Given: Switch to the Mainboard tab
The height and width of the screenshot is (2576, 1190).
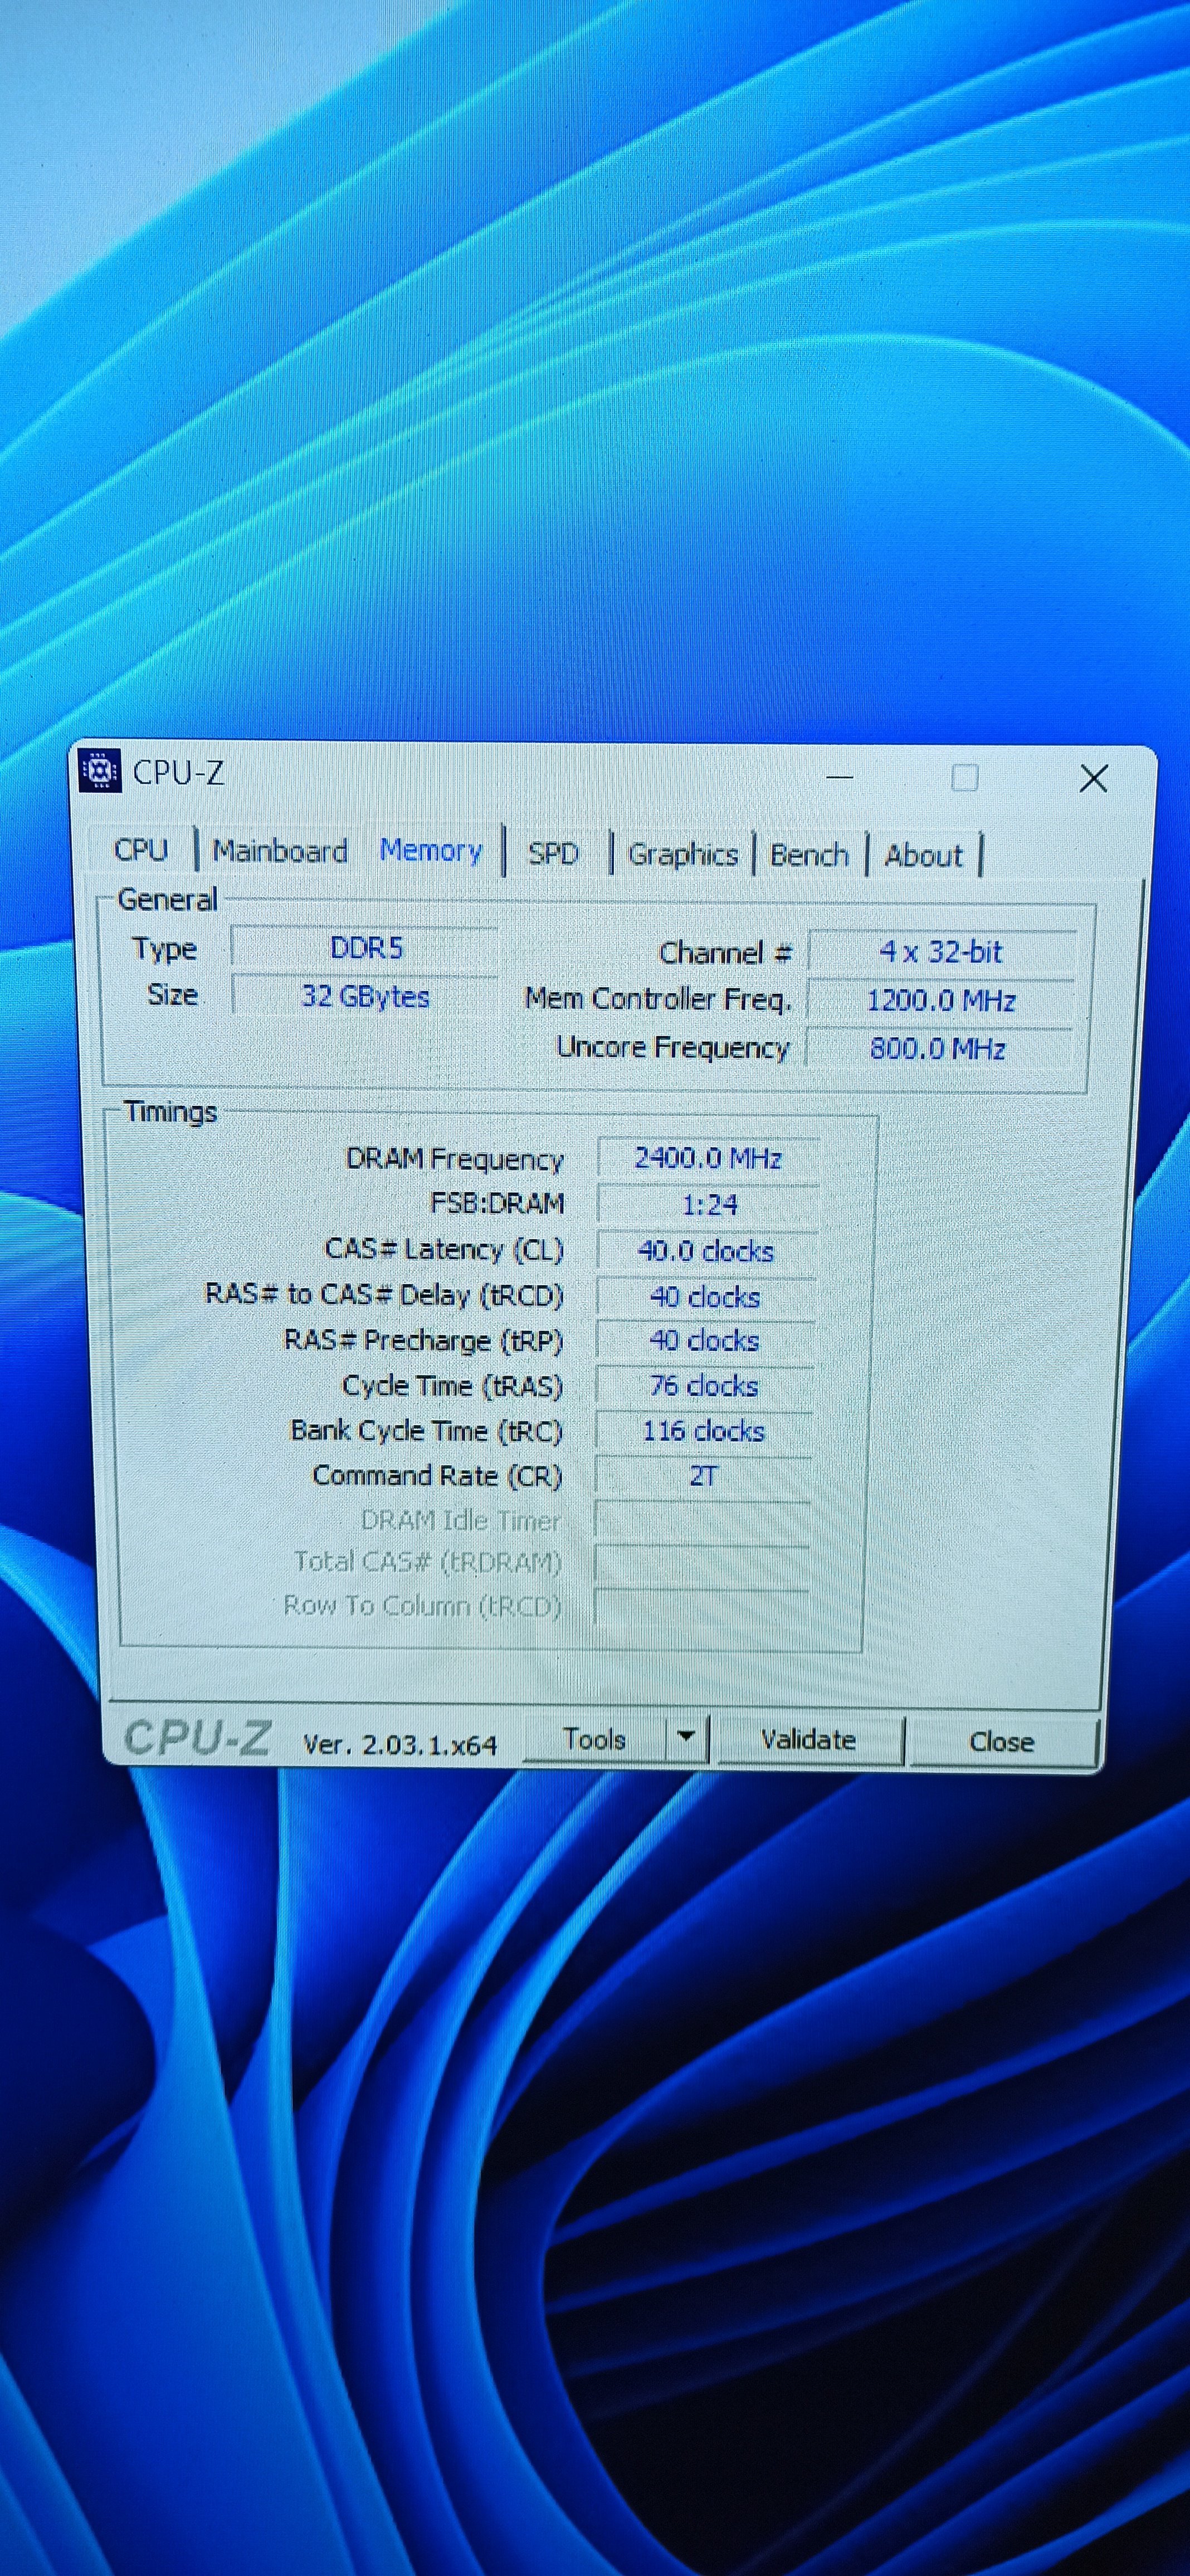Looking at the screenshot, I should [x=279, y=851].
